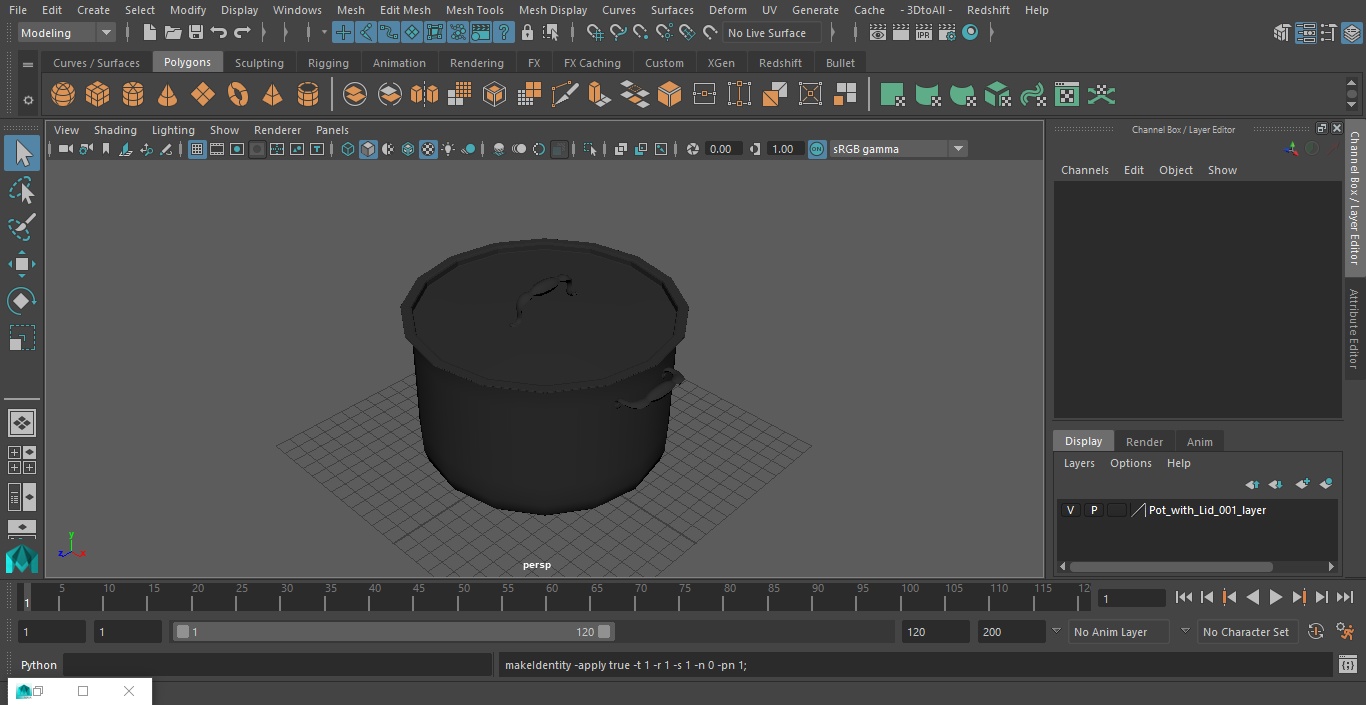Click the Play forwards button
The image size is (1366, 705).
click(x=1275, y=597)
